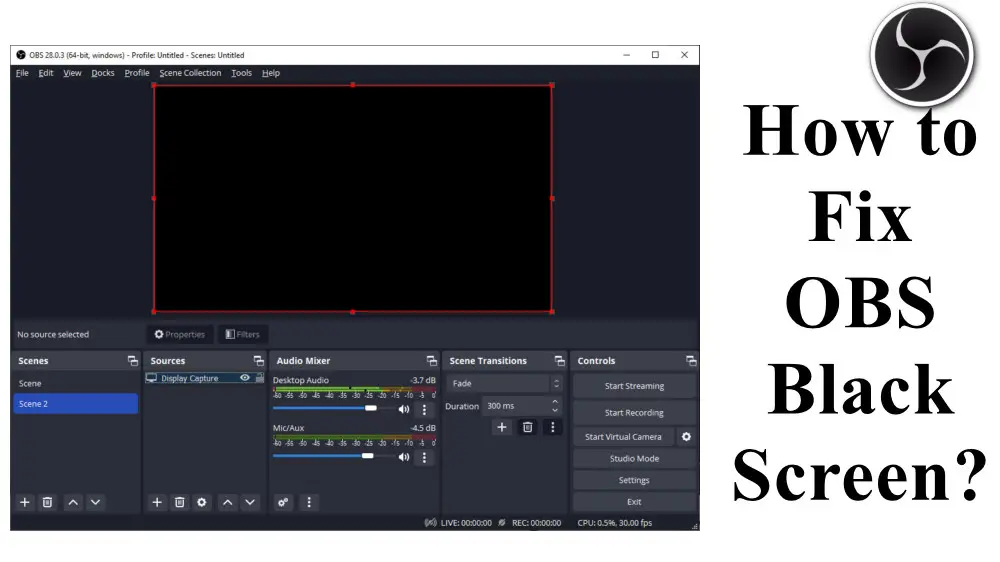Click the OBS logo in title bar
The height and width of the screenshot is (562, 1000).
coord(21,55)
